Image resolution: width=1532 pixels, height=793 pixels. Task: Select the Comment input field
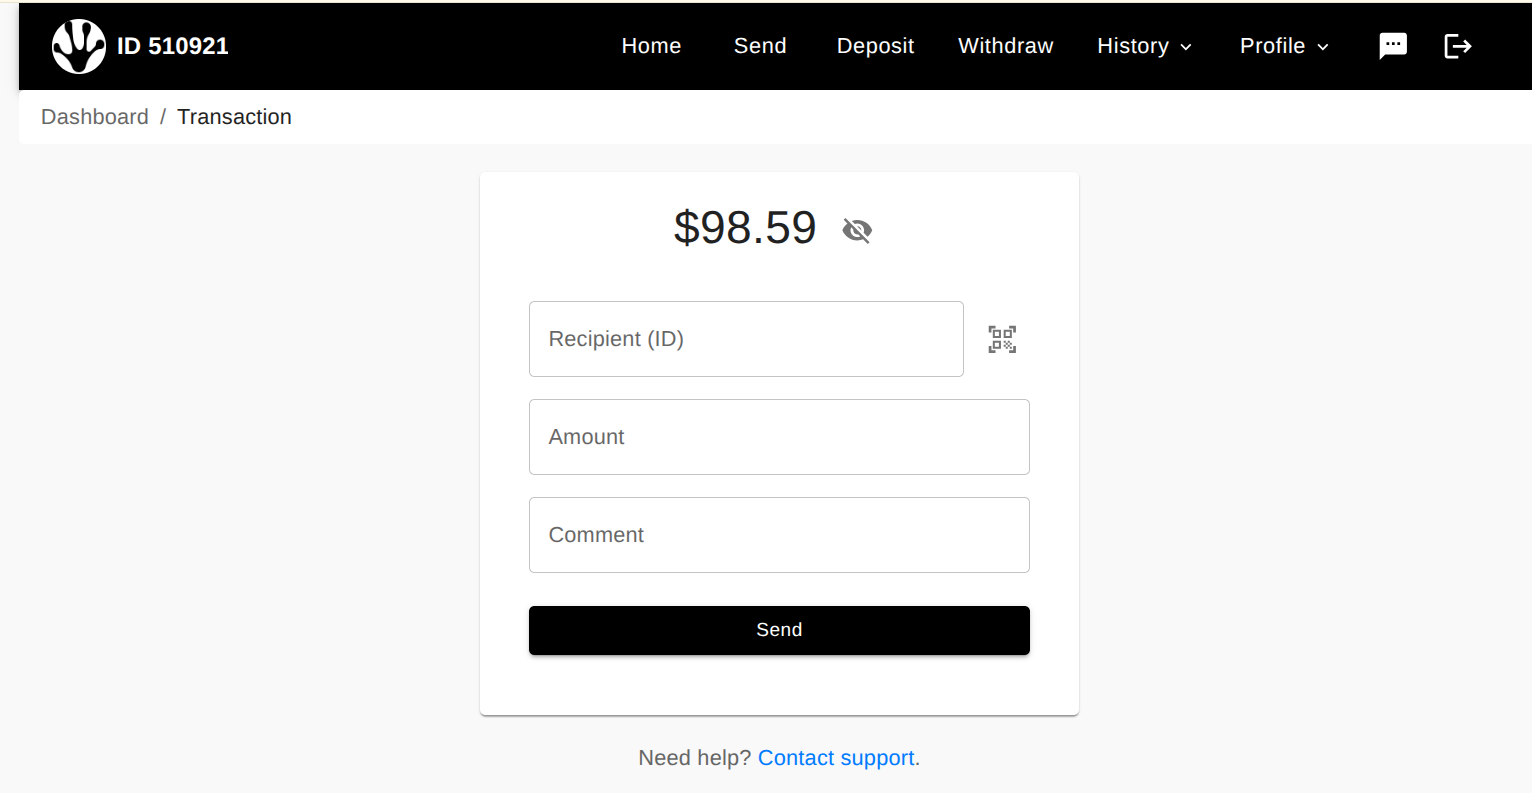779,535
